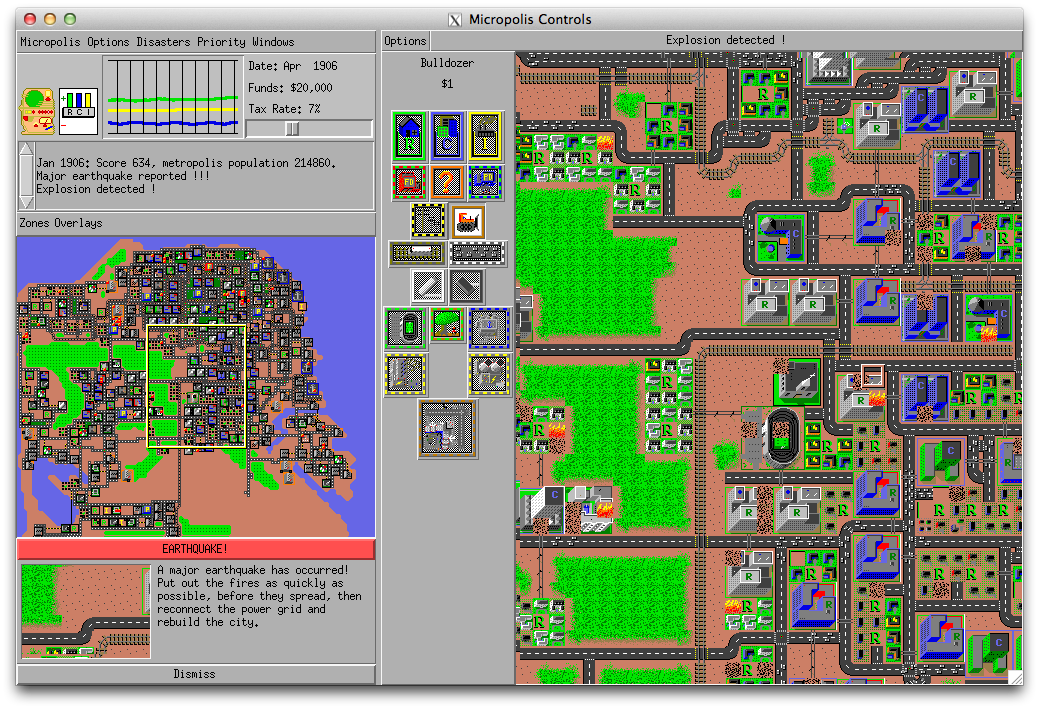Viewport: 1039px width, 709px height.
Task: Pick the Park planting tool
Action: pyautogui.click(x=446, y=326)
